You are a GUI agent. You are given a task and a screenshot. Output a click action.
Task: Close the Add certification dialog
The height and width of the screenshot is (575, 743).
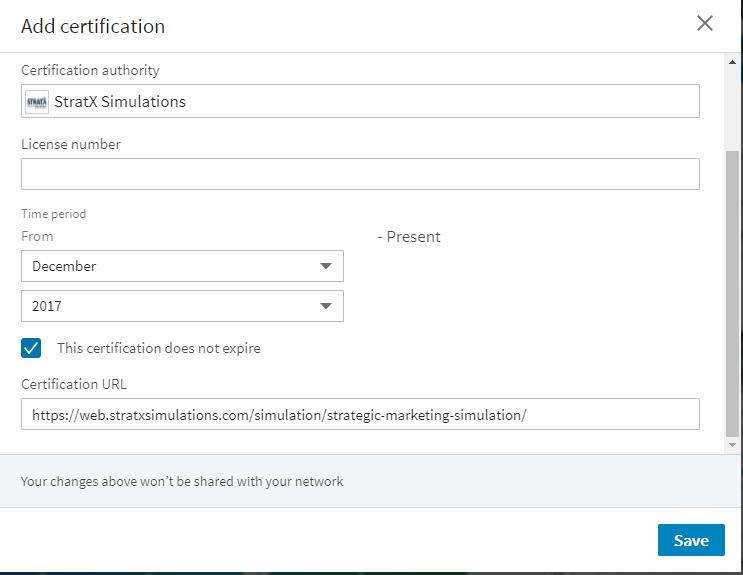[705, 24]
